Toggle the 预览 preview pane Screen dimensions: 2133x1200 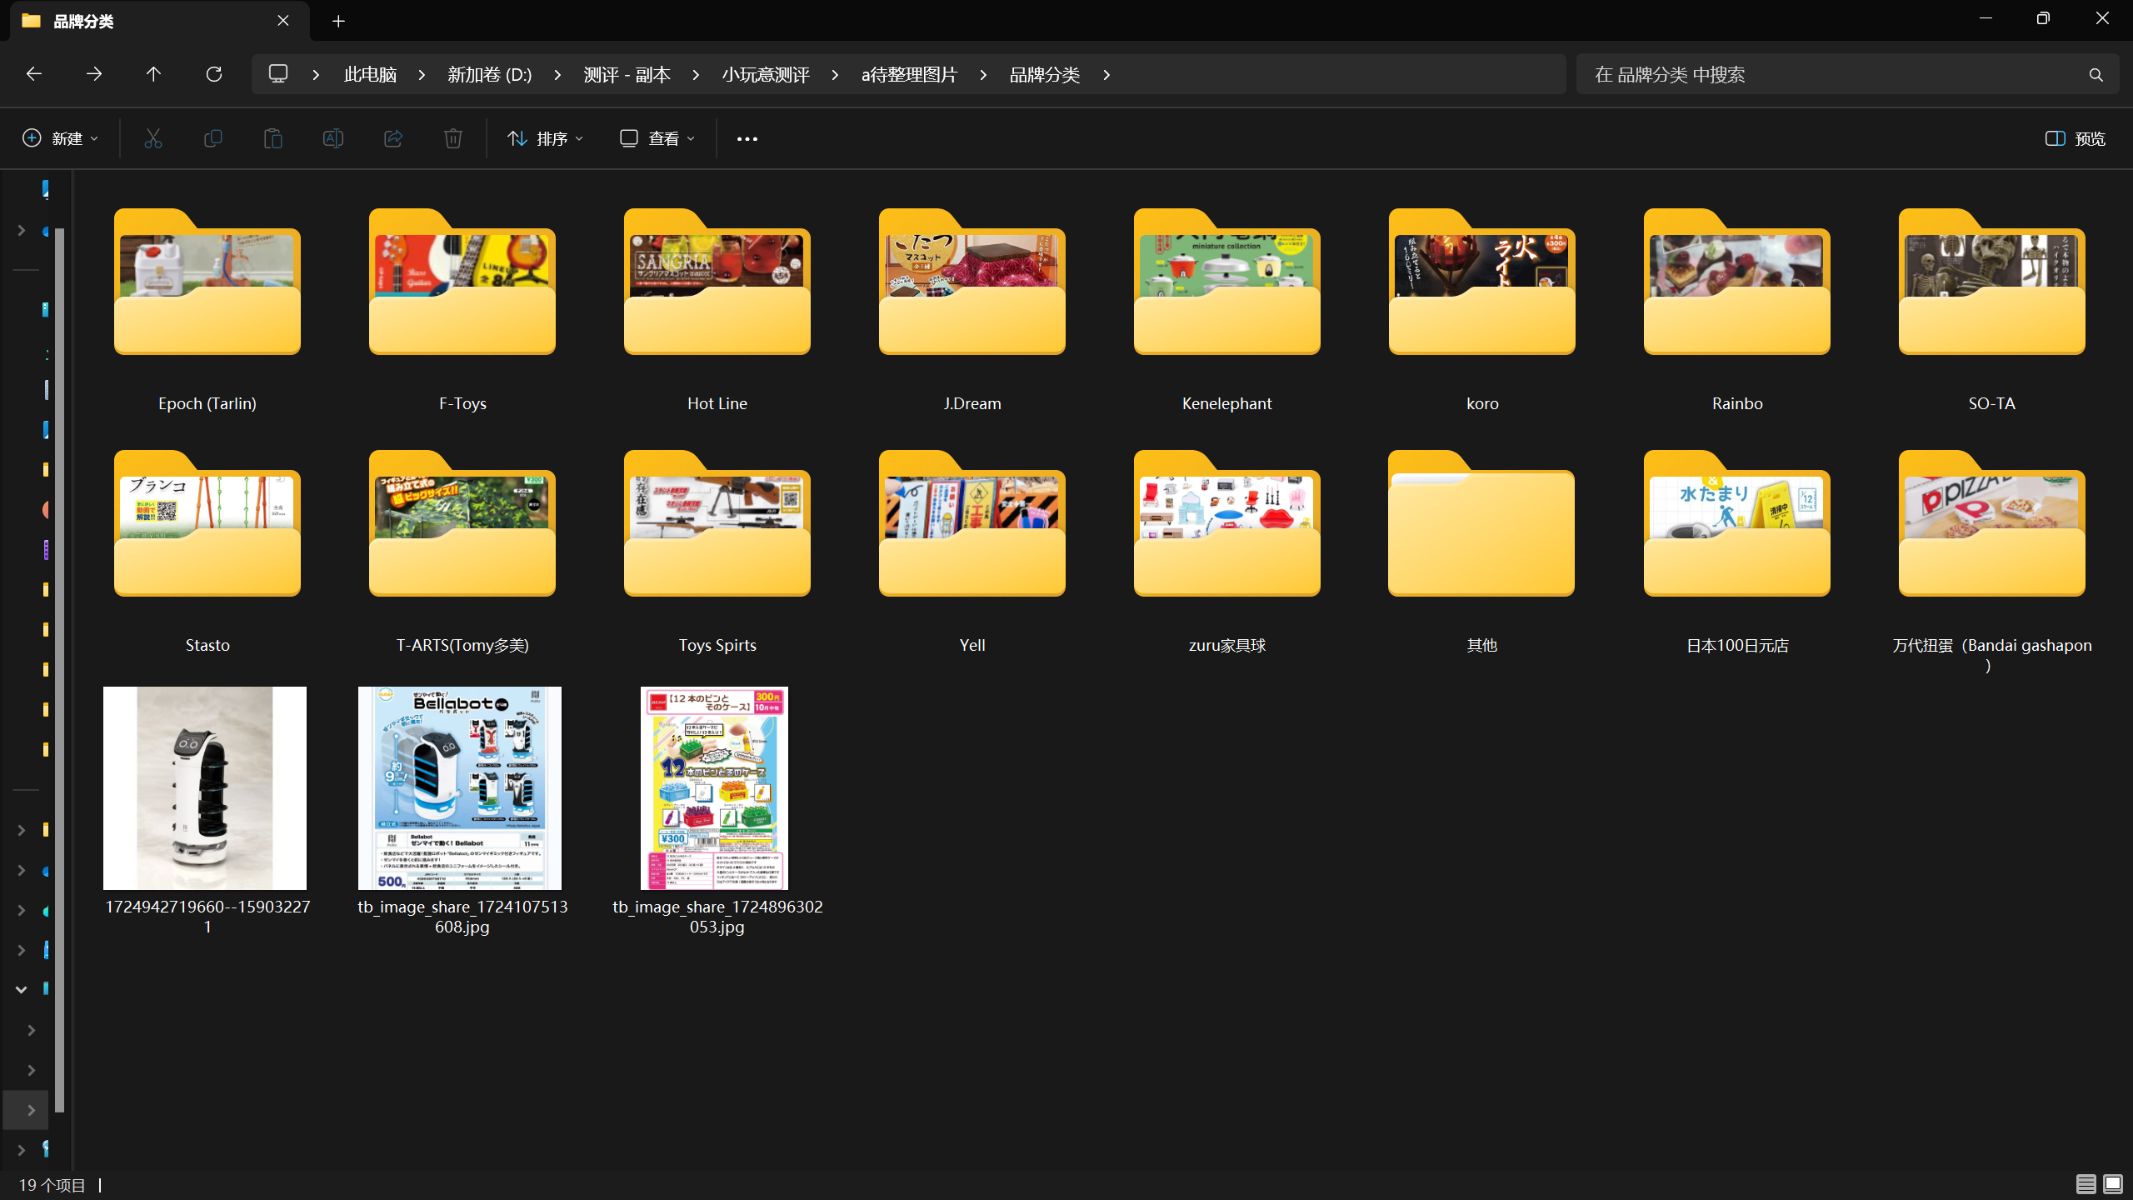click(x=2075, y=139)
